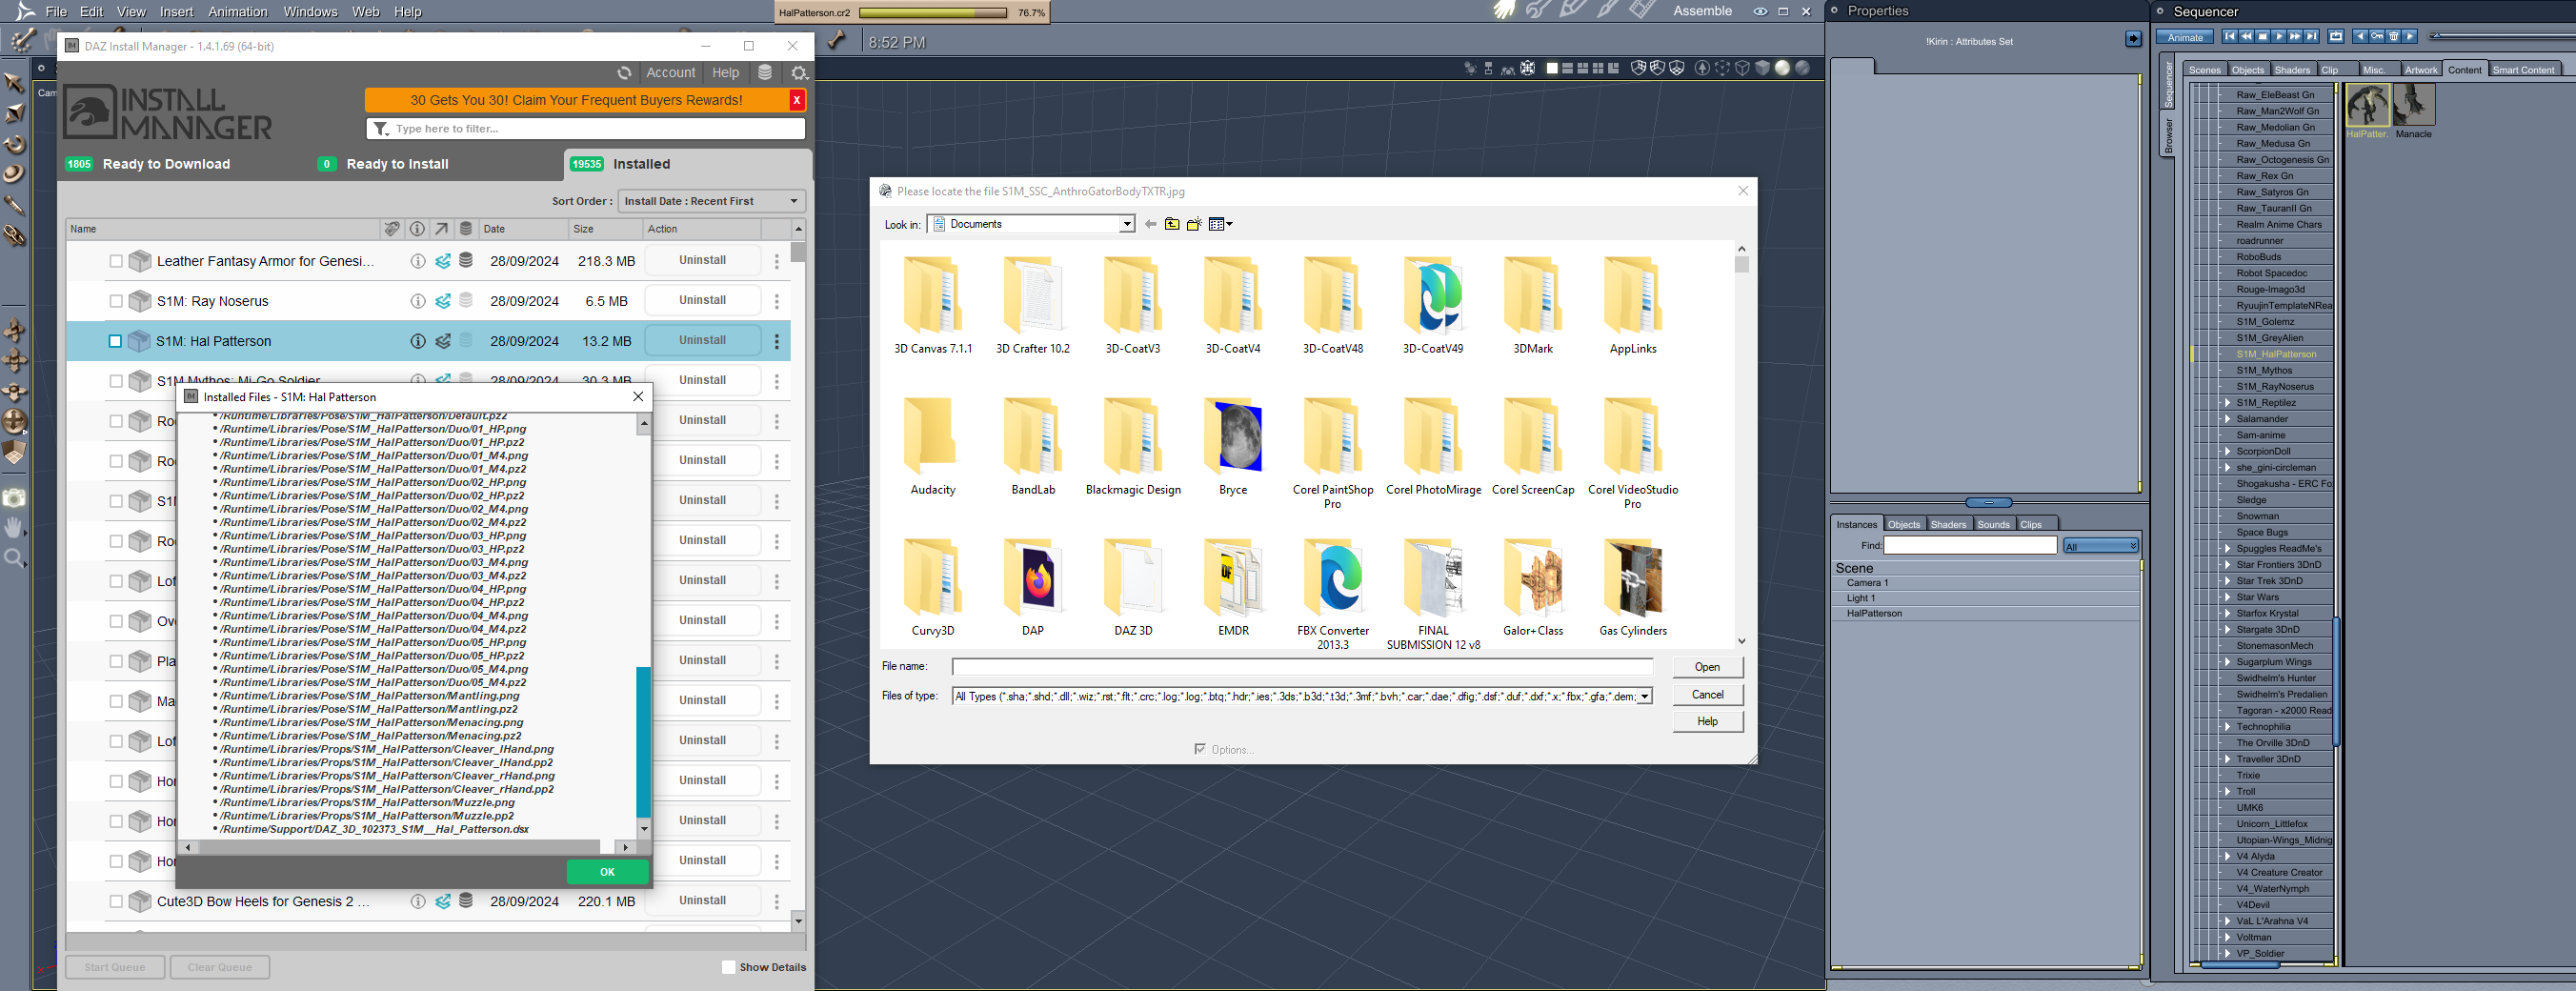Expand the Technophilia tree folder

click(2227, 727)
